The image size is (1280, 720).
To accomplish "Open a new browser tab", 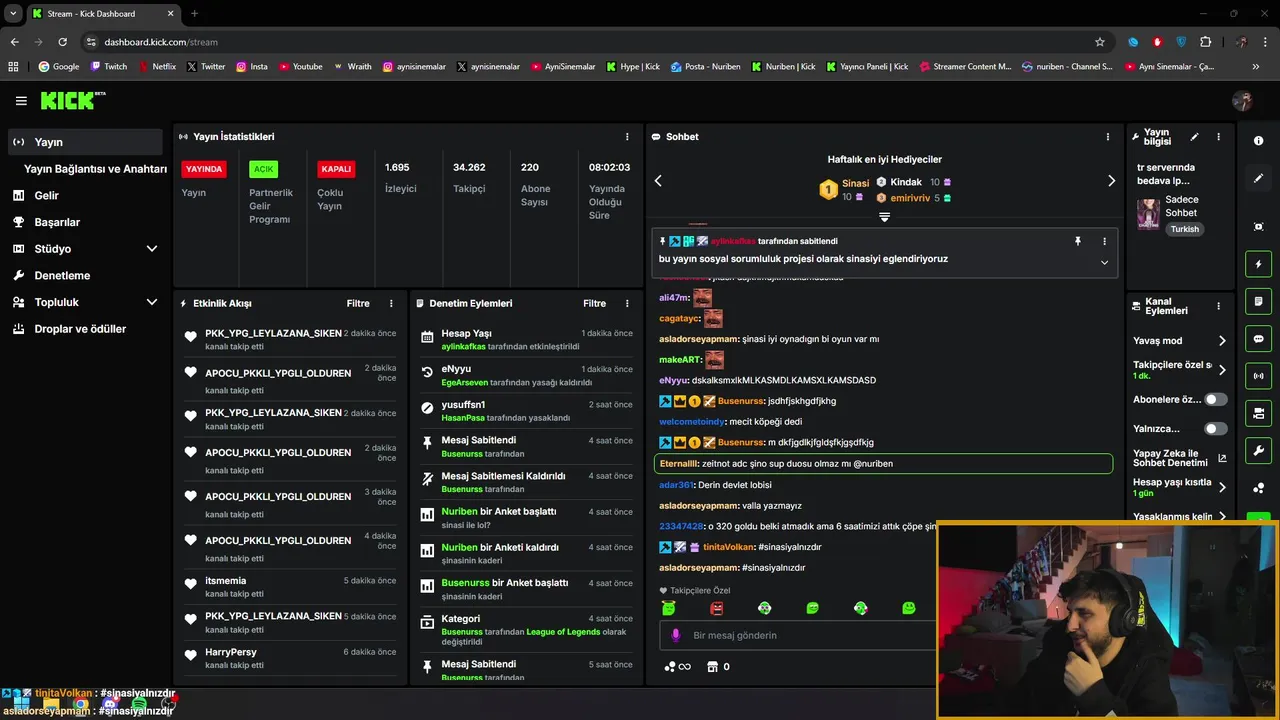I will click(x=194, y=14).
